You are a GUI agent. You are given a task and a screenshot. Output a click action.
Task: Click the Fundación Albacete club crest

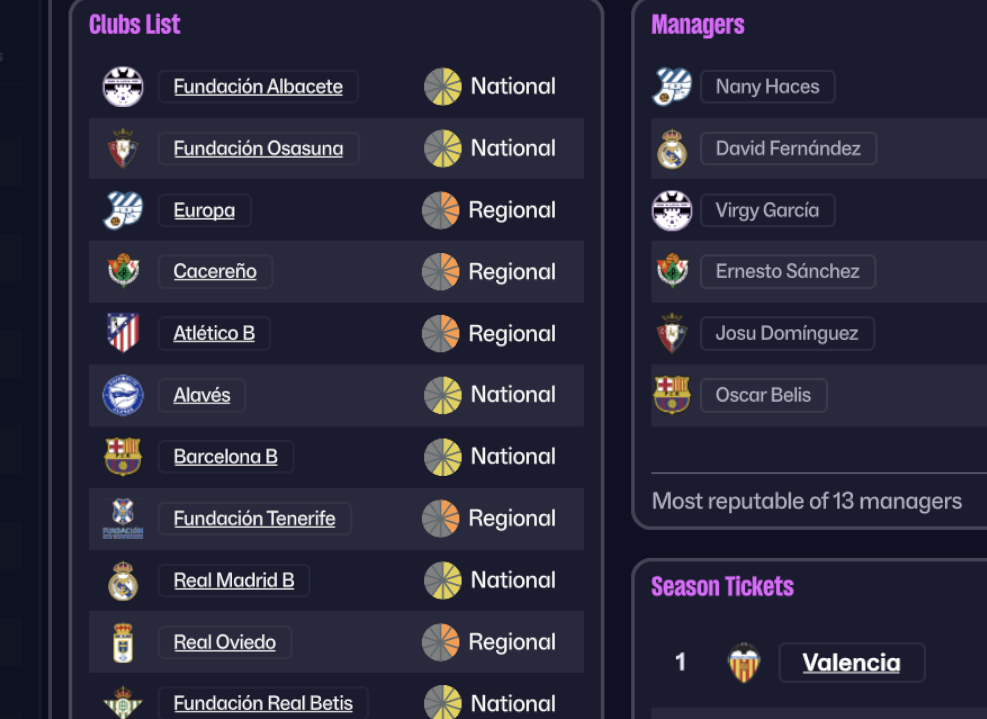point(123,87)
